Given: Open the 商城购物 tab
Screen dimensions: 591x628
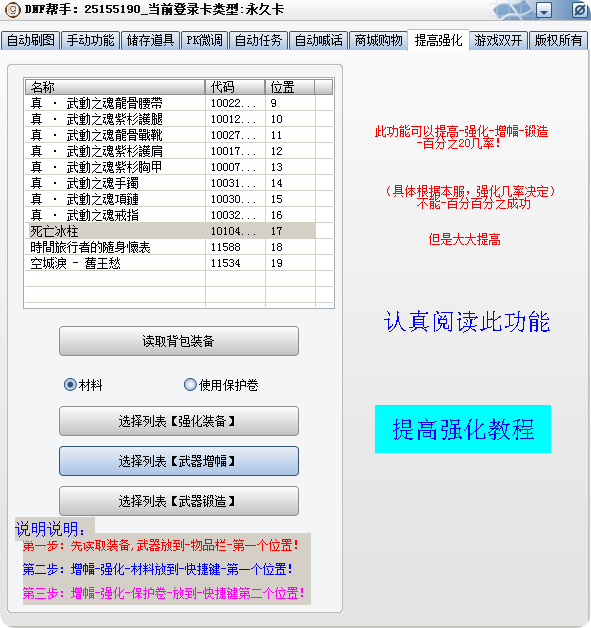Looking at the screenshot, I should (x=378, y=40).
